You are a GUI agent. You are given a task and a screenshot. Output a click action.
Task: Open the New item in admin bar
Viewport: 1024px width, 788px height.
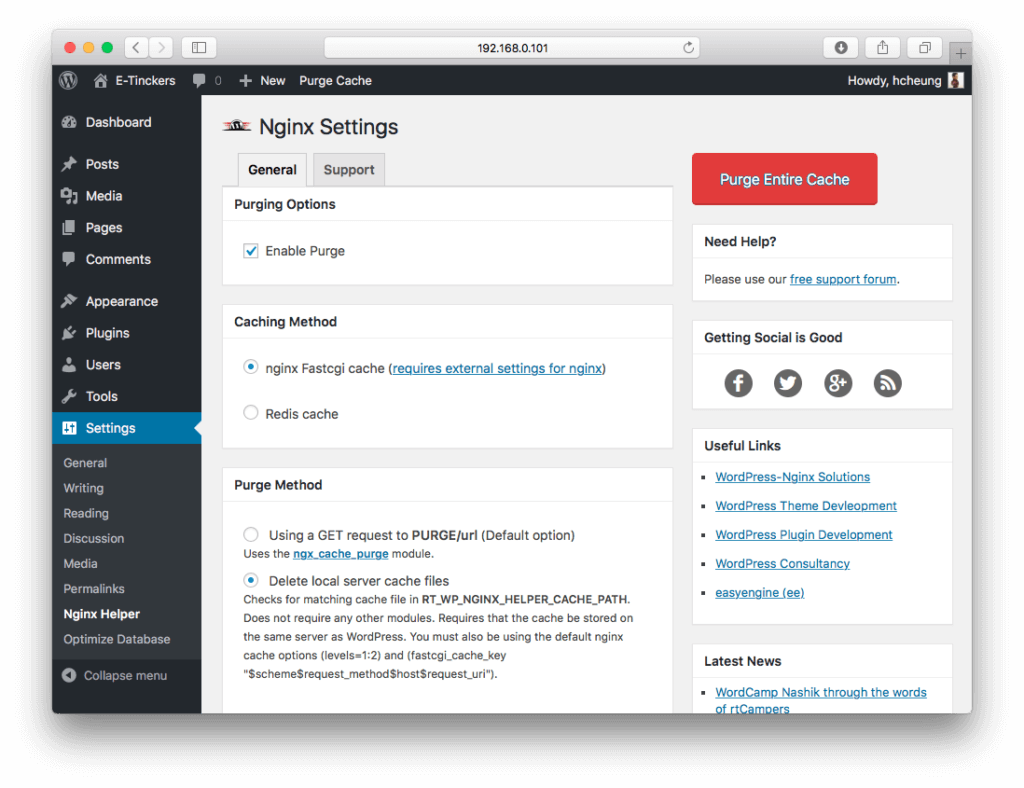pyautogui.click(x=262, y=80)
